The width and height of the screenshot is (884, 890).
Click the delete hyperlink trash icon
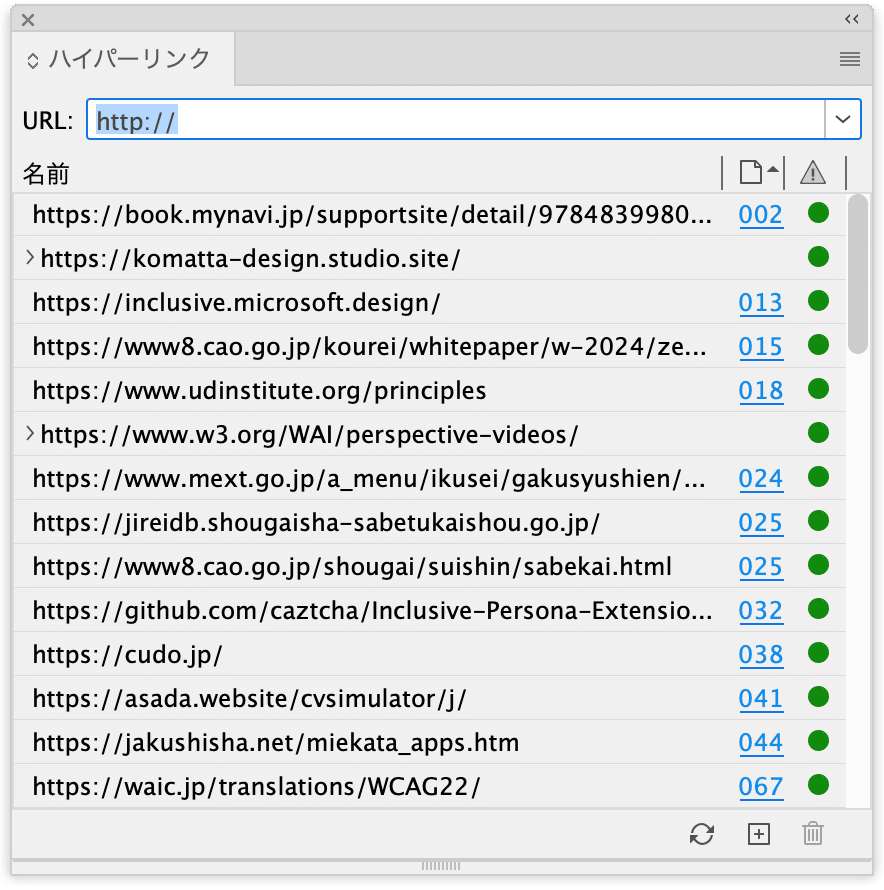(x=812, y=834)
